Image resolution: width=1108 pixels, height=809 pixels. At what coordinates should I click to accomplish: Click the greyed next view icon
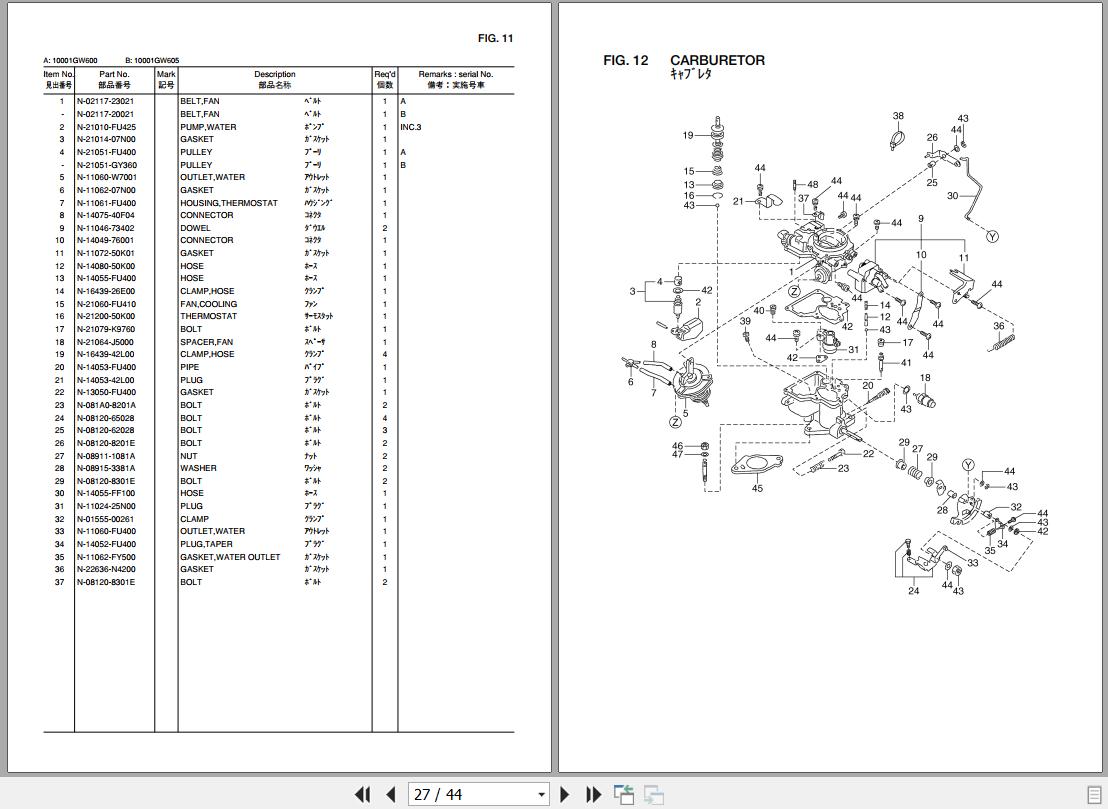click(654, 794)
